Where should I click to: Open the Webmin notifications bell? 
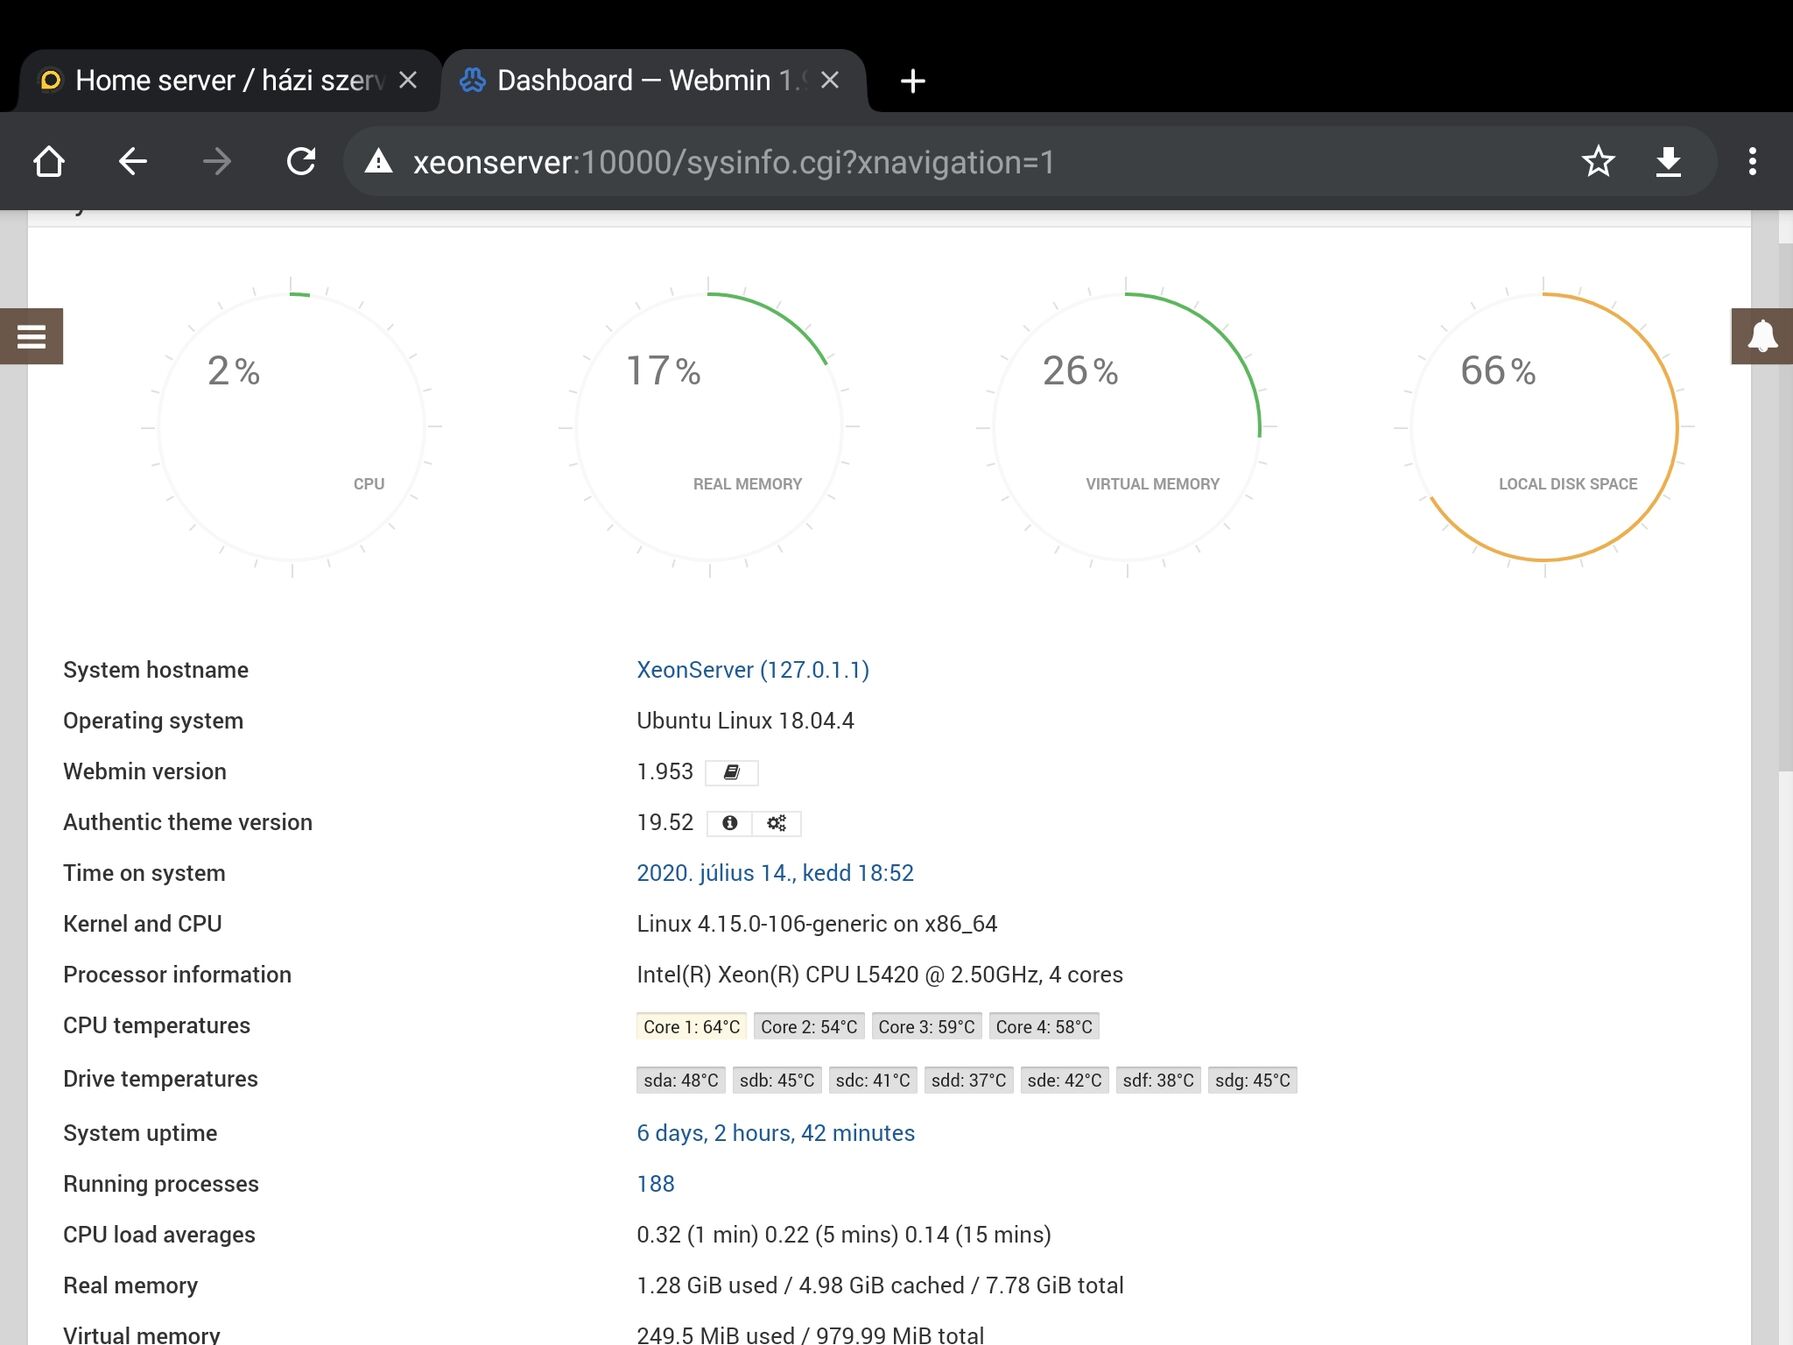click(1762, 336)
